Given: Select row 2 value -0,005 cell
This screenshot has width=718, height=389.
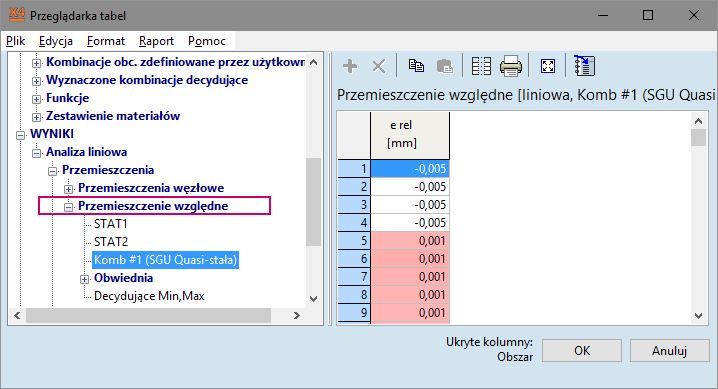Looking at the screenshot, I should [410, 187].
